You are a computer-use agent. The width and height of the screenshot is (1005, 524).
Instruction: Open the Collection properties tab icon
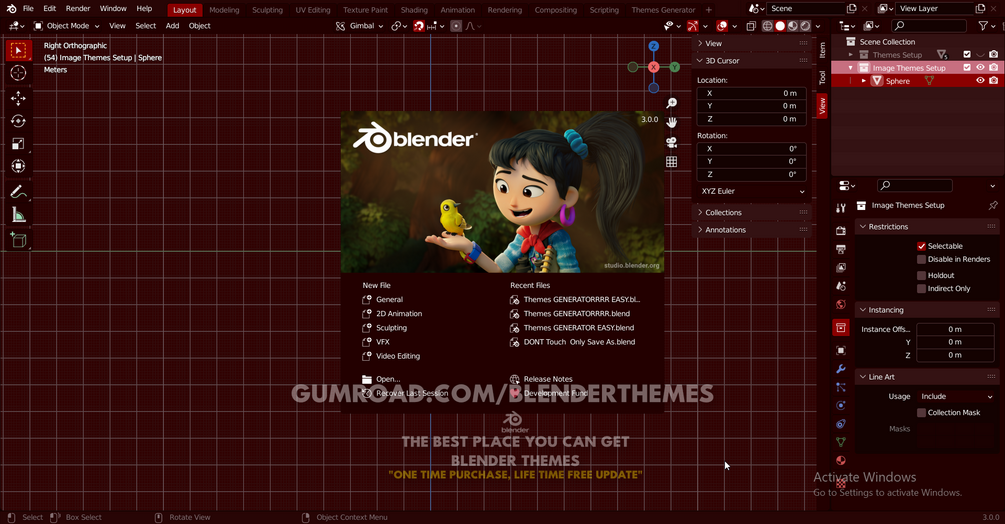pos(841,327)
